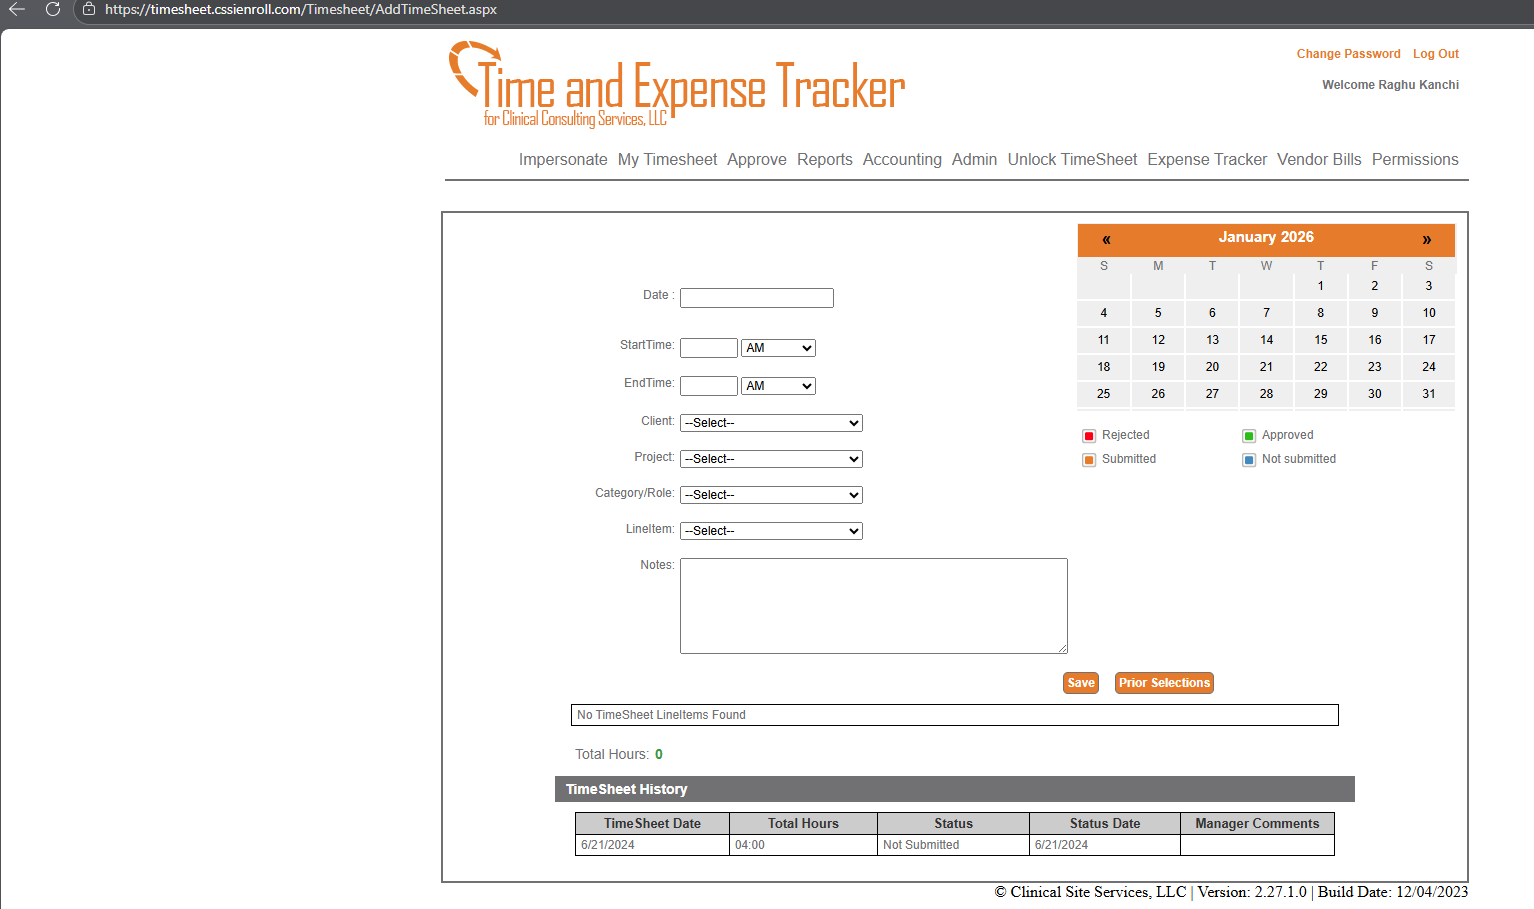Open Unlock TimeSheet menu item
The image size is (1534, 909).
coord(1072,160)
